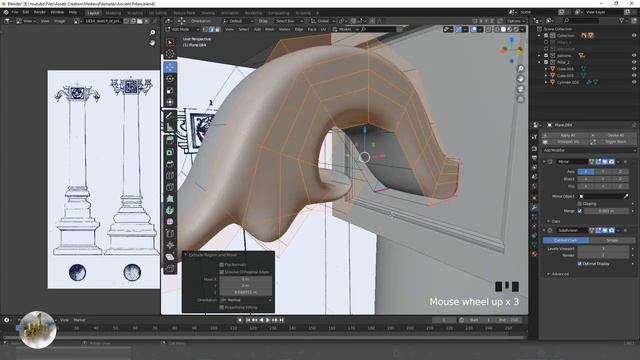This screenshot has width=640, height=360.
Task: Select the Bevel tool
Action: (170, 164)
